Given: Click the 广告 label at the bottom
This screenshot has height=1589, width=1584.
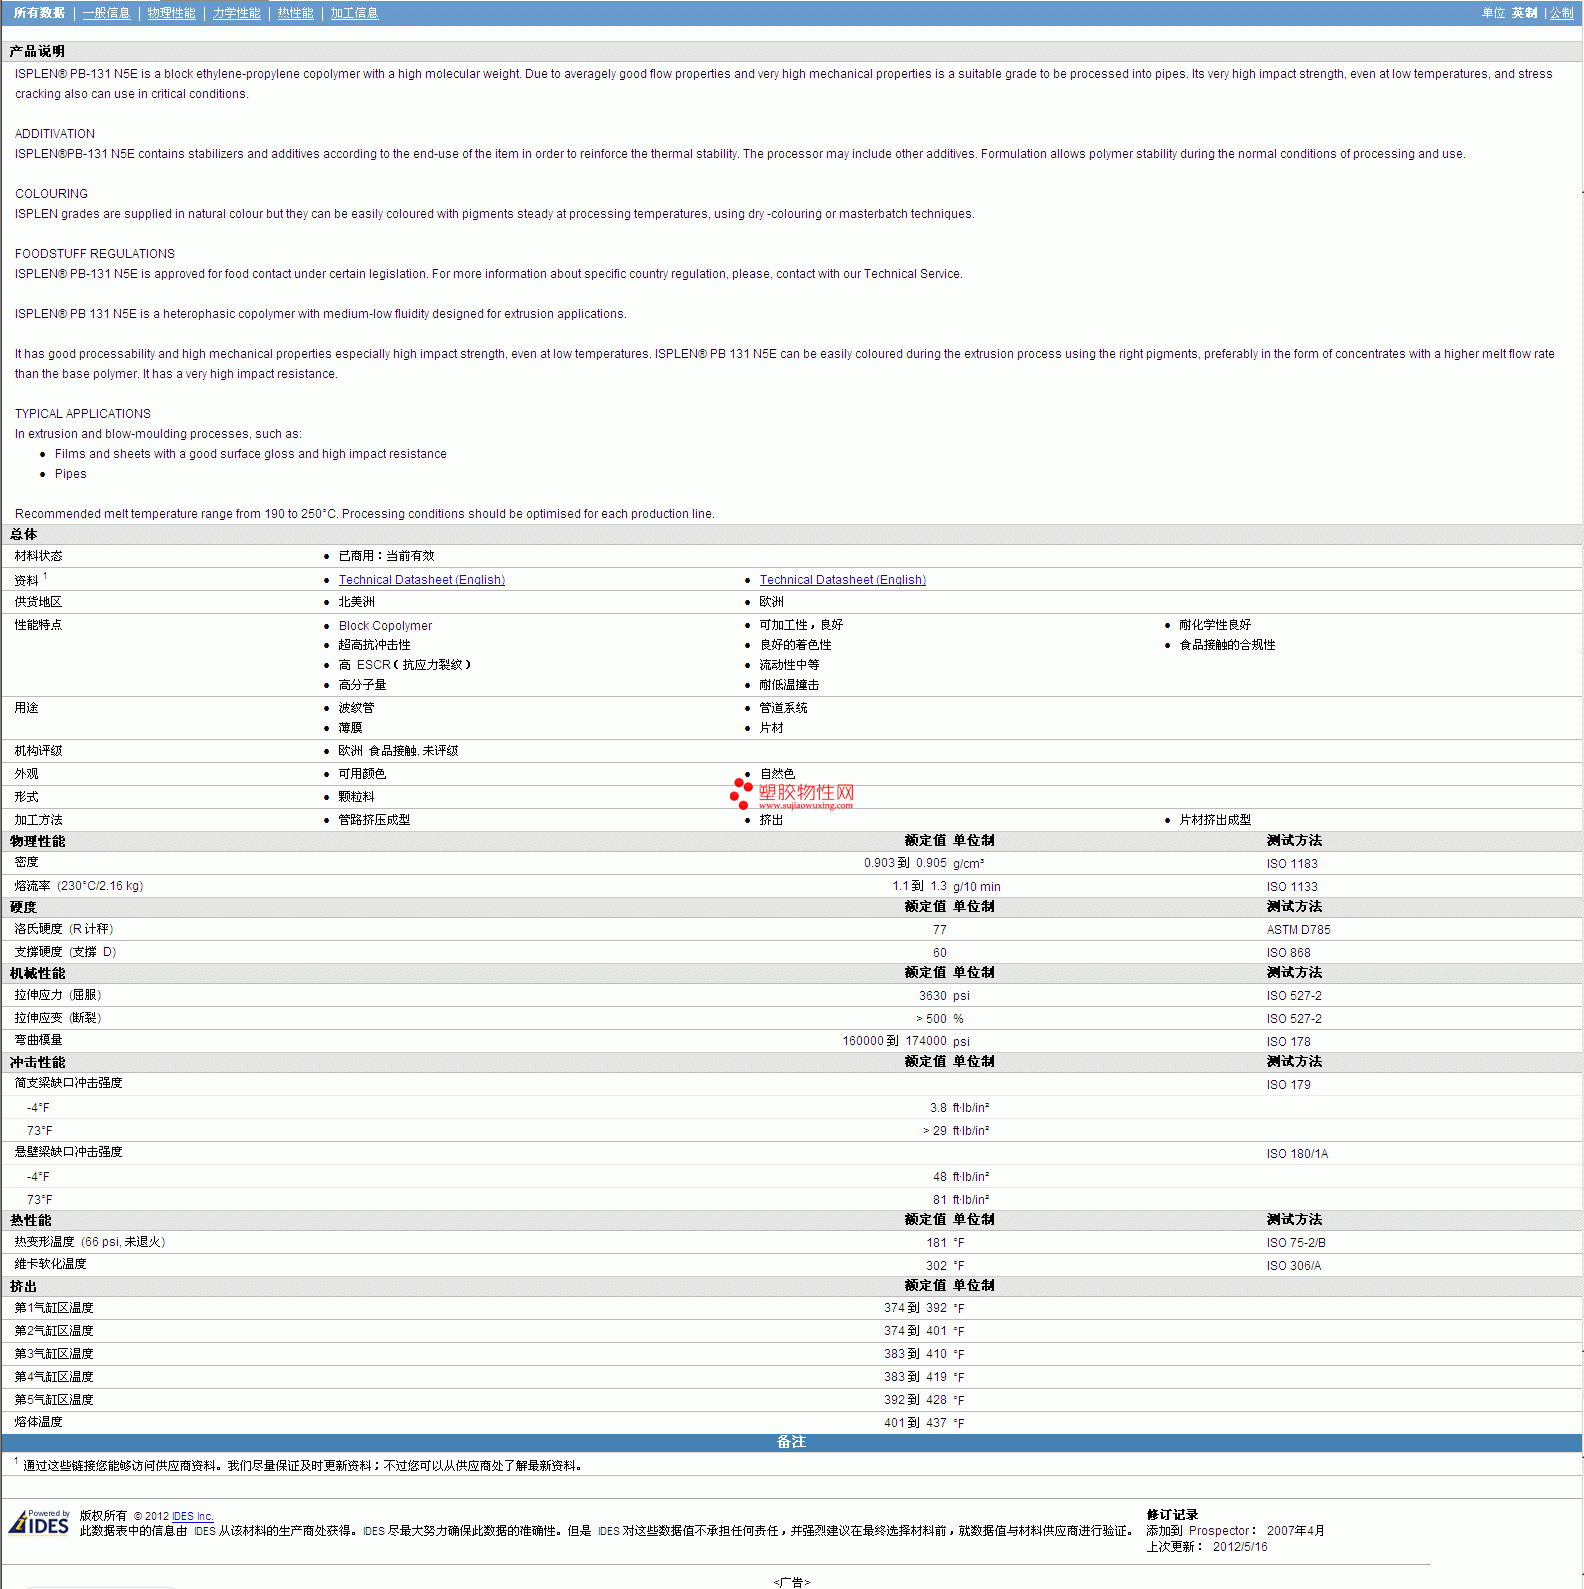Looking at the screenshot, I should [x=791, y=1582].
